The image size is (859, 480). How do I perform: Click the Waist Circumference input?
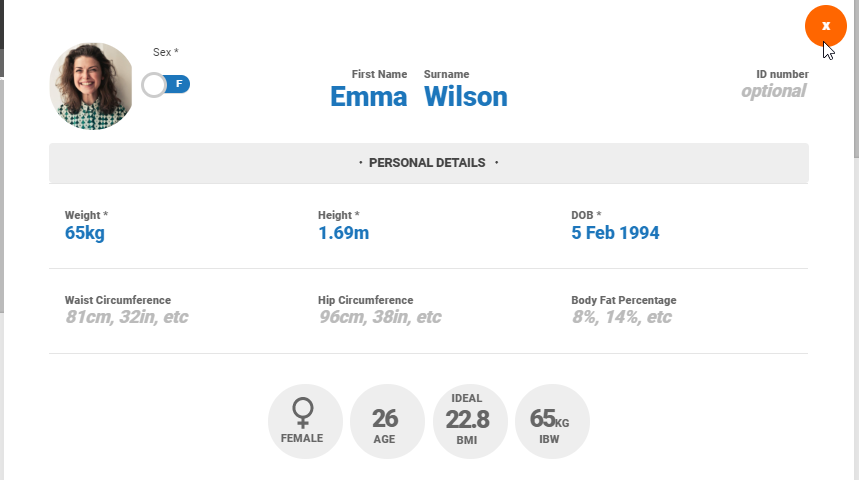pos(126,317)
